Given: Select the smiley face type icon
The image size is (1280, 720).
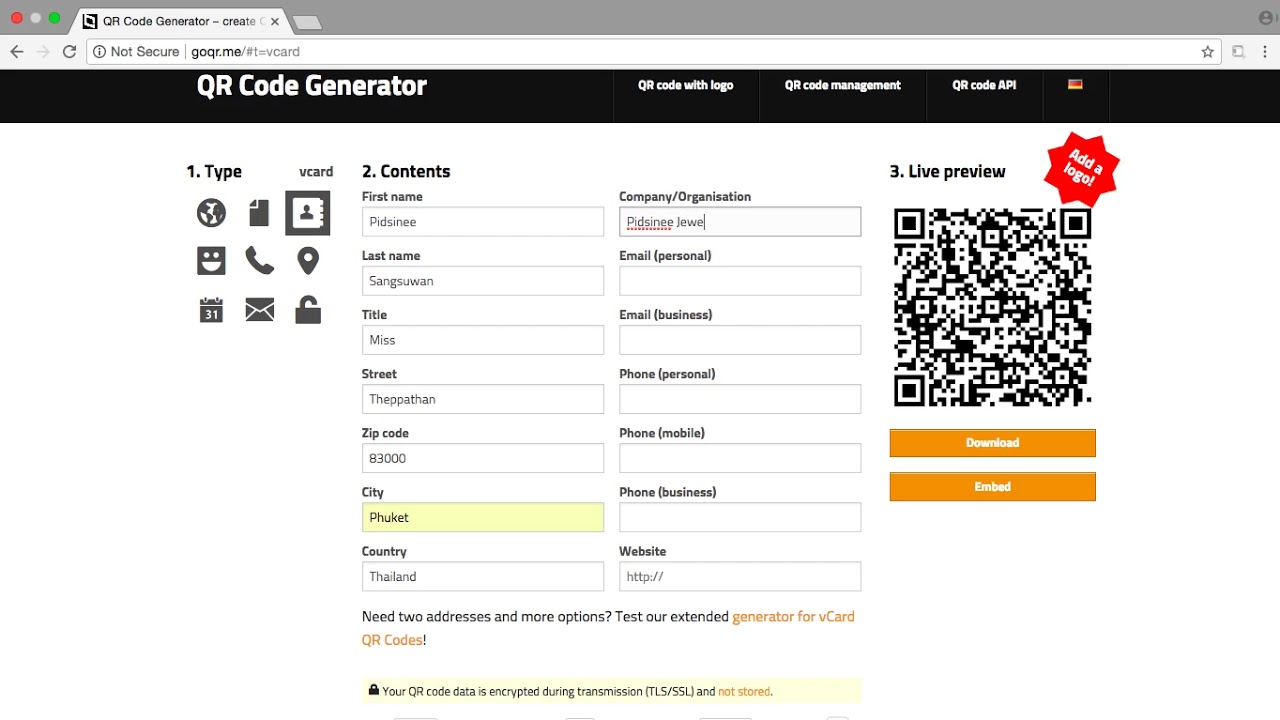Looking at the screenshot, I should coord(211,261).
